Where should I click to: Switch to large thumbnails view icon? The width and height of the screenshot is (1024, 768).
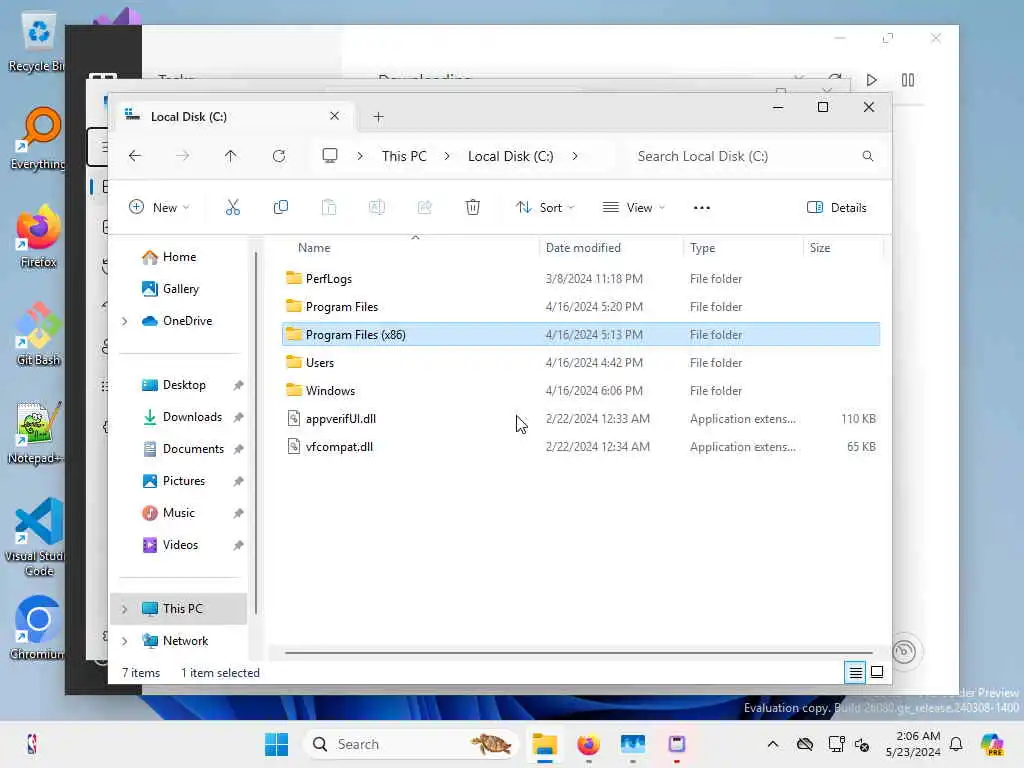[877, 672]
